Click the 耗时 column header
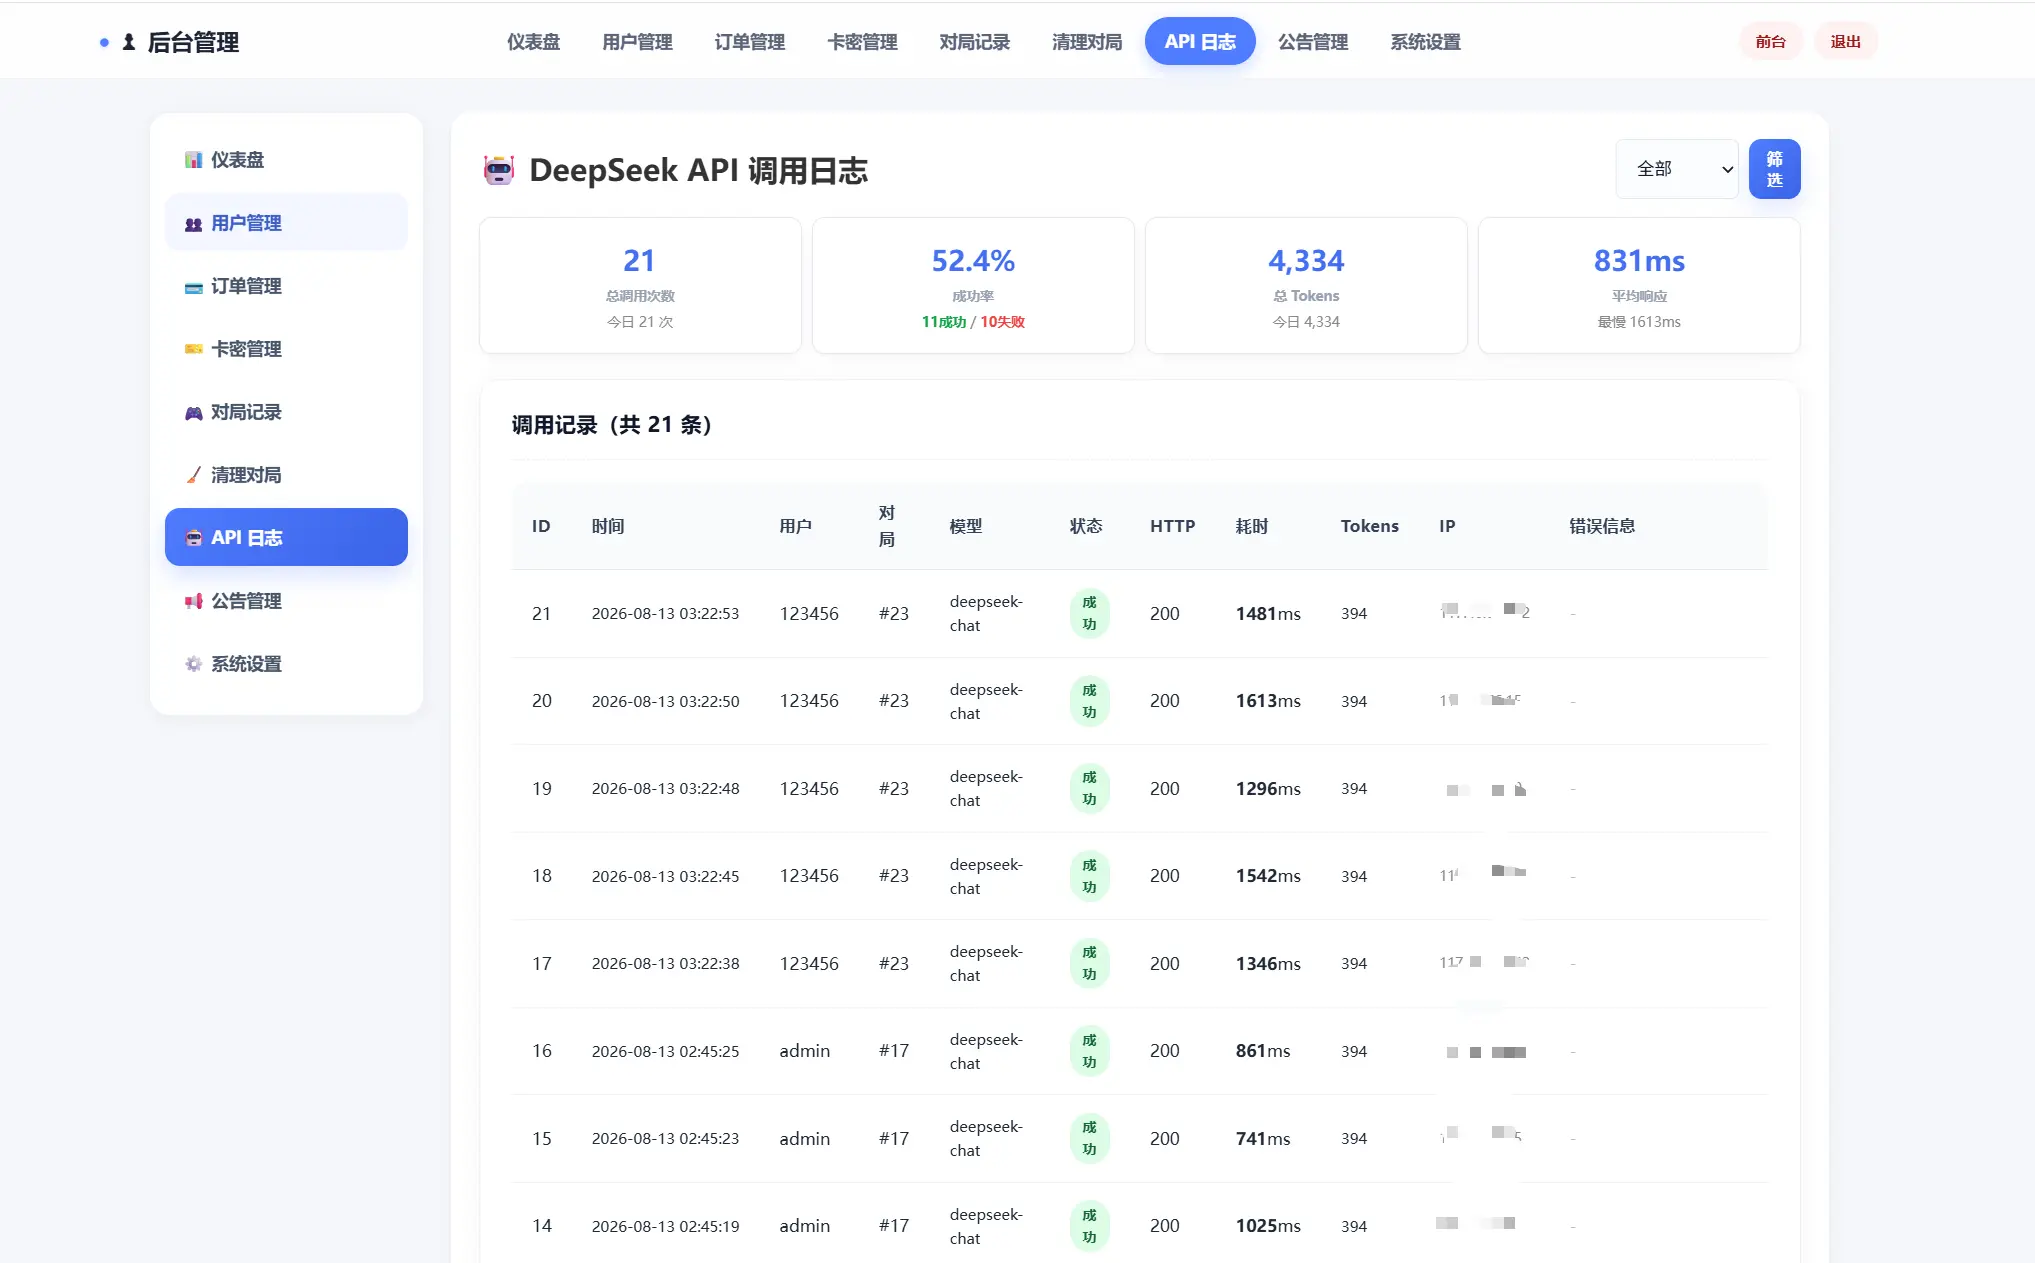This screenshot has height=1263, width=2035. click(x=1252, y=526)
